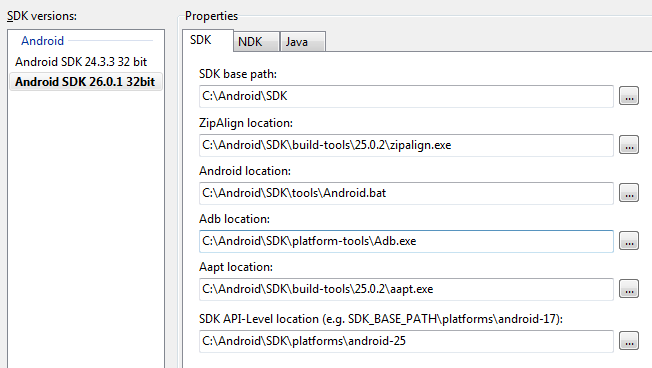Select Android SDK 26.0.1 32bit entry
Image resolution: width=652 pixels, height=368 pixels.
(86, 82)
